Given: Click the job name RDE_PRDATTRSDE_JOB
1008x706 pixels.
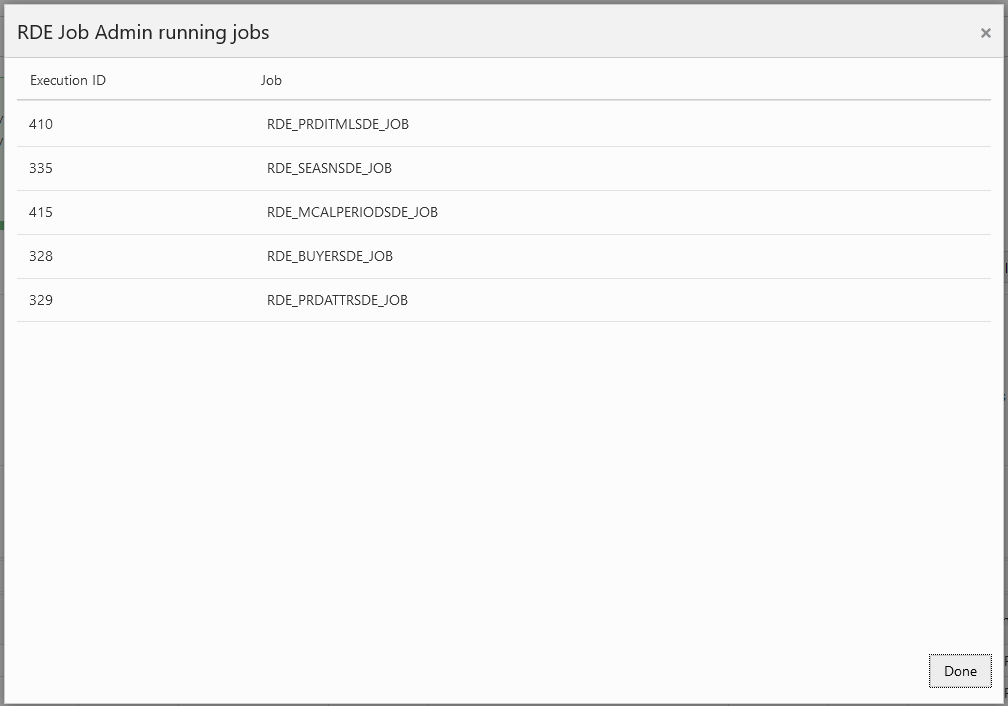Looking at the screenshot, I should [337, 300].
